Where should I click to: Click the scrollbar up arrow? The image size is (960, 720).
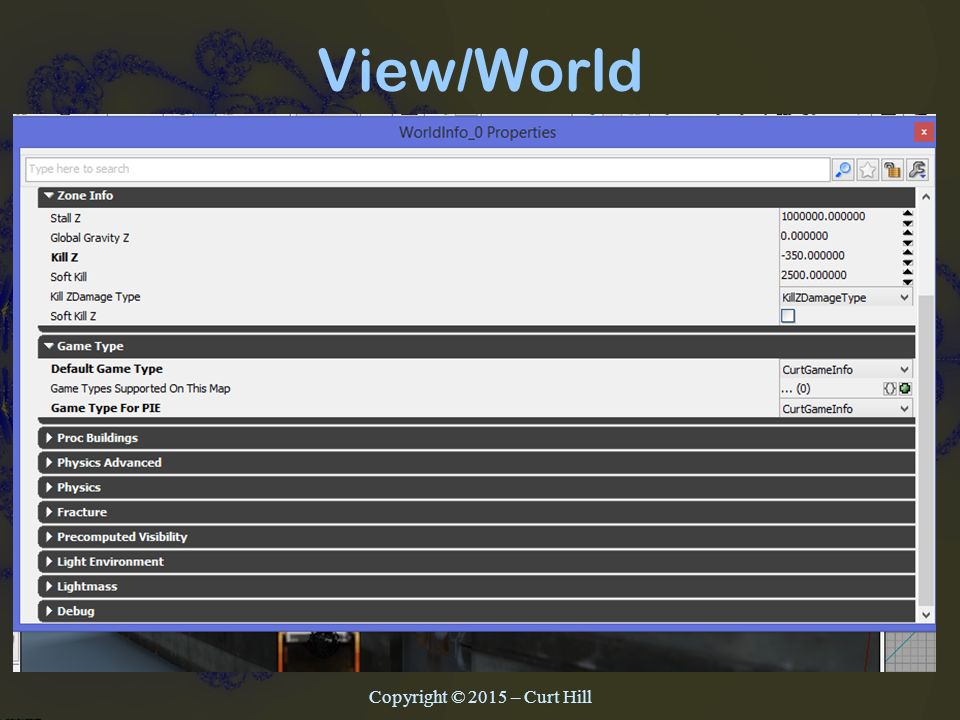click(926, 197)
